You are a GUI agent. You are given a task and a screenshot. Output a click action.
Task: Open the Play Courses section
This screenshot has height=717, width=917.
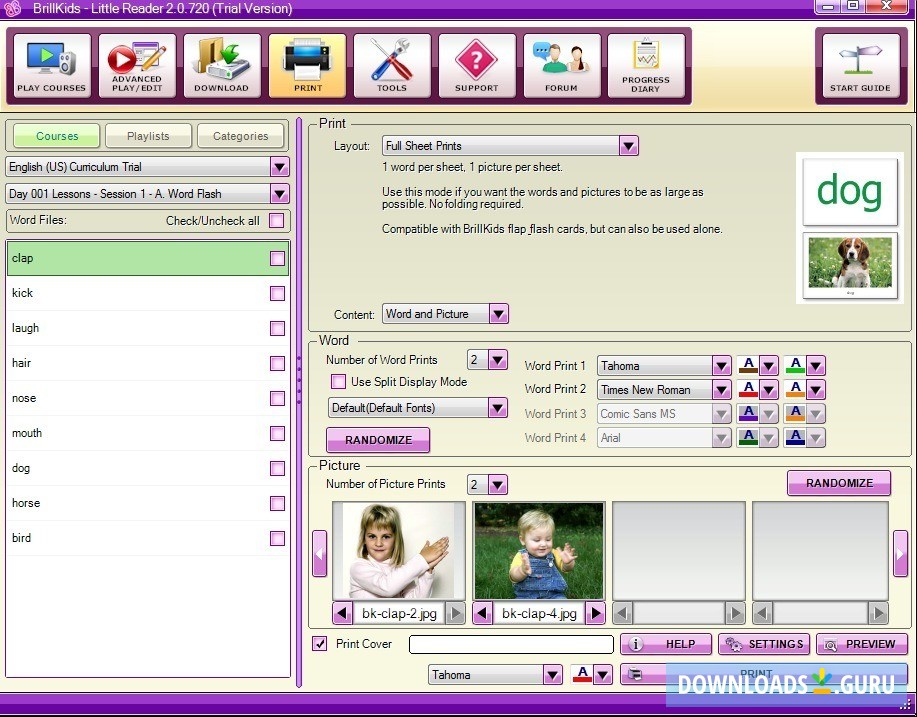(x=51, y=66)
